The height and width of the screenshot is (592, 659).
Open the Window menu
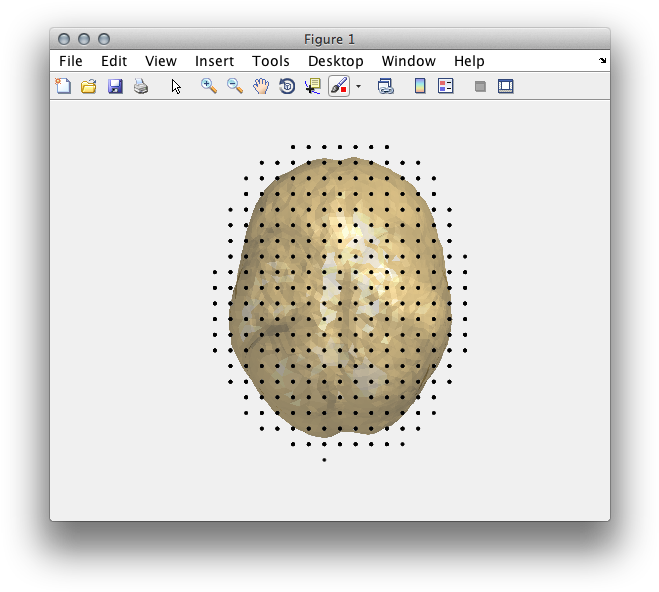click(x=409, y=61)
